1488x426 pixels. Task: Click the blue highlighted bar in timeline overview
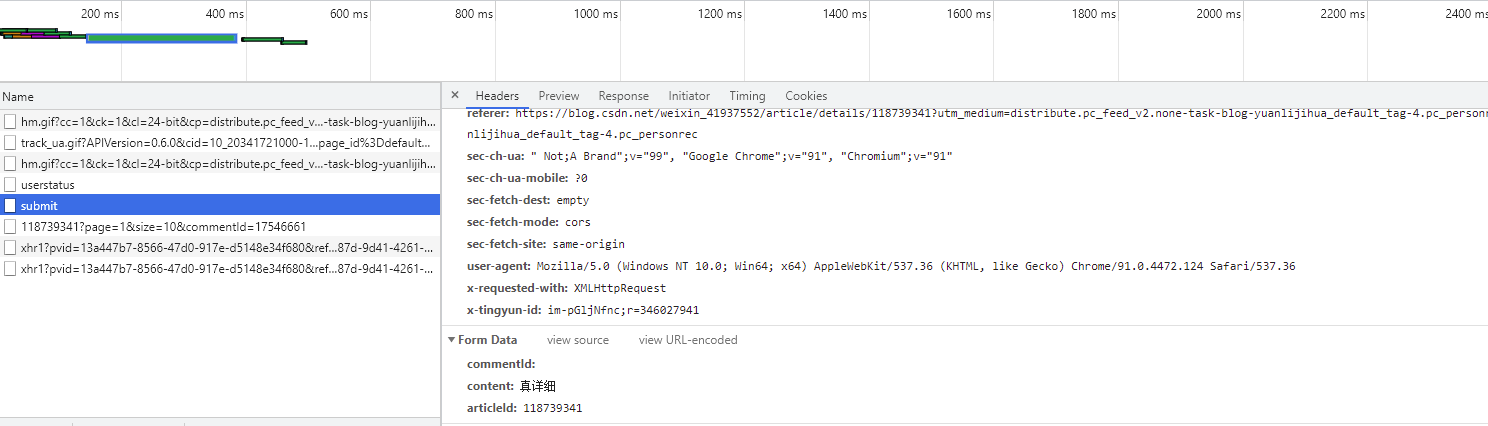pos(161,38)
